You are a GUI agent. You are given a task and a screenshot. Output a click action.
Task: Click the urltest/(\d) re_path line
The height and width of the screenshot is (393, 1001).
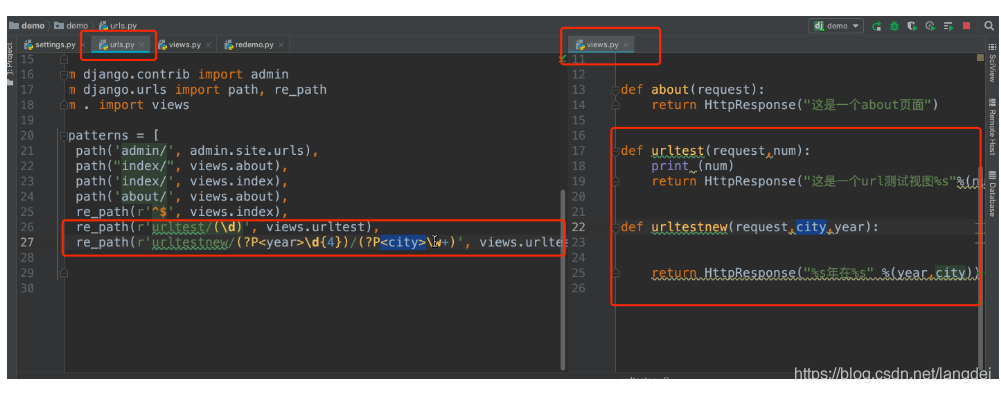(227, 227)
